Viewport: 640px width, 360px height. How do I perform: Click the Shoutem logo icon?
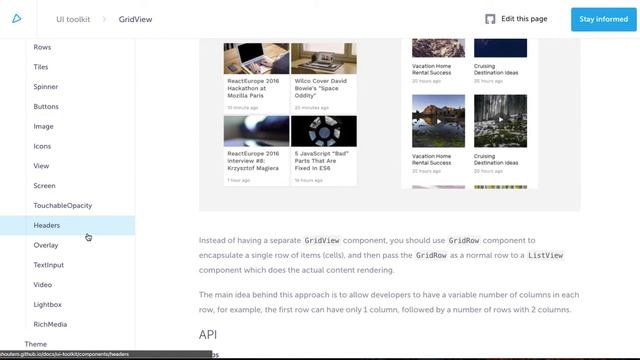[x=16, y=19]
